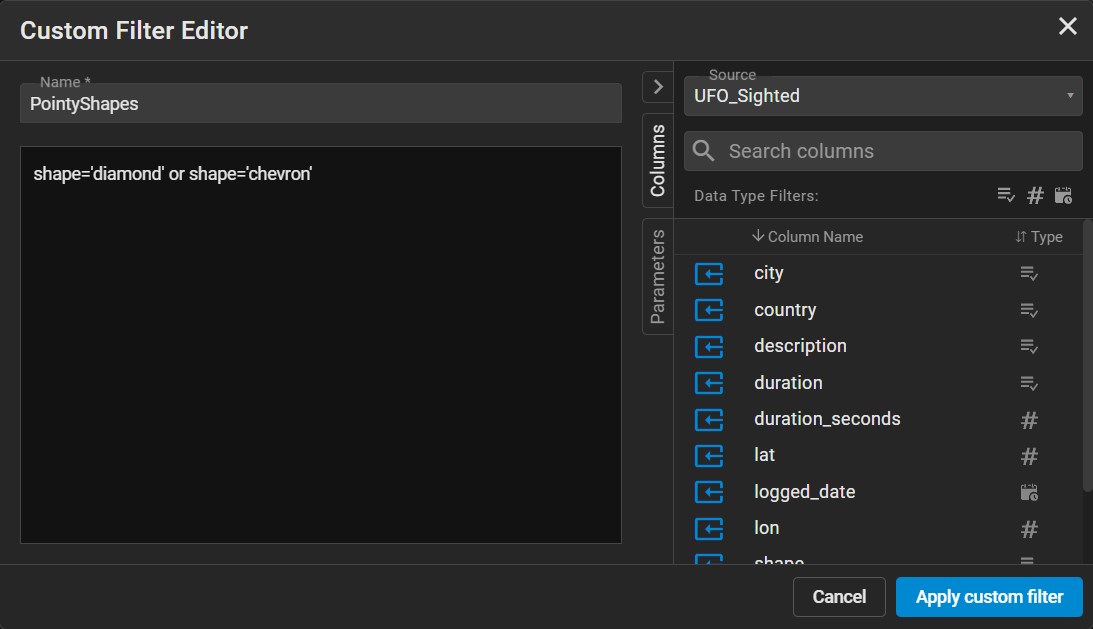Insert the lat column using its icon
The image size is (1093, 629).
click(x=708, y=456)
